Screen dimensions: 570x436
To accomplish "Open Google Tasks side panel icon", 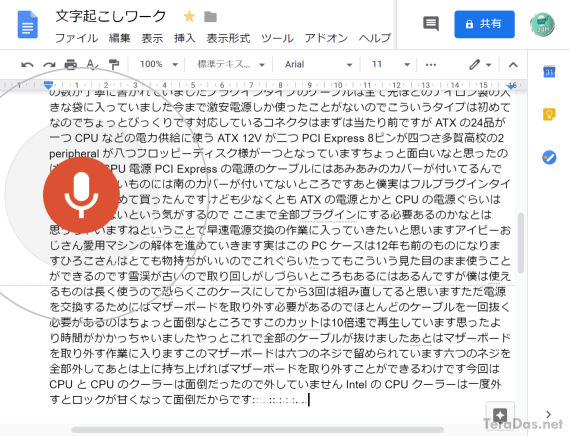I will (549, 157).
